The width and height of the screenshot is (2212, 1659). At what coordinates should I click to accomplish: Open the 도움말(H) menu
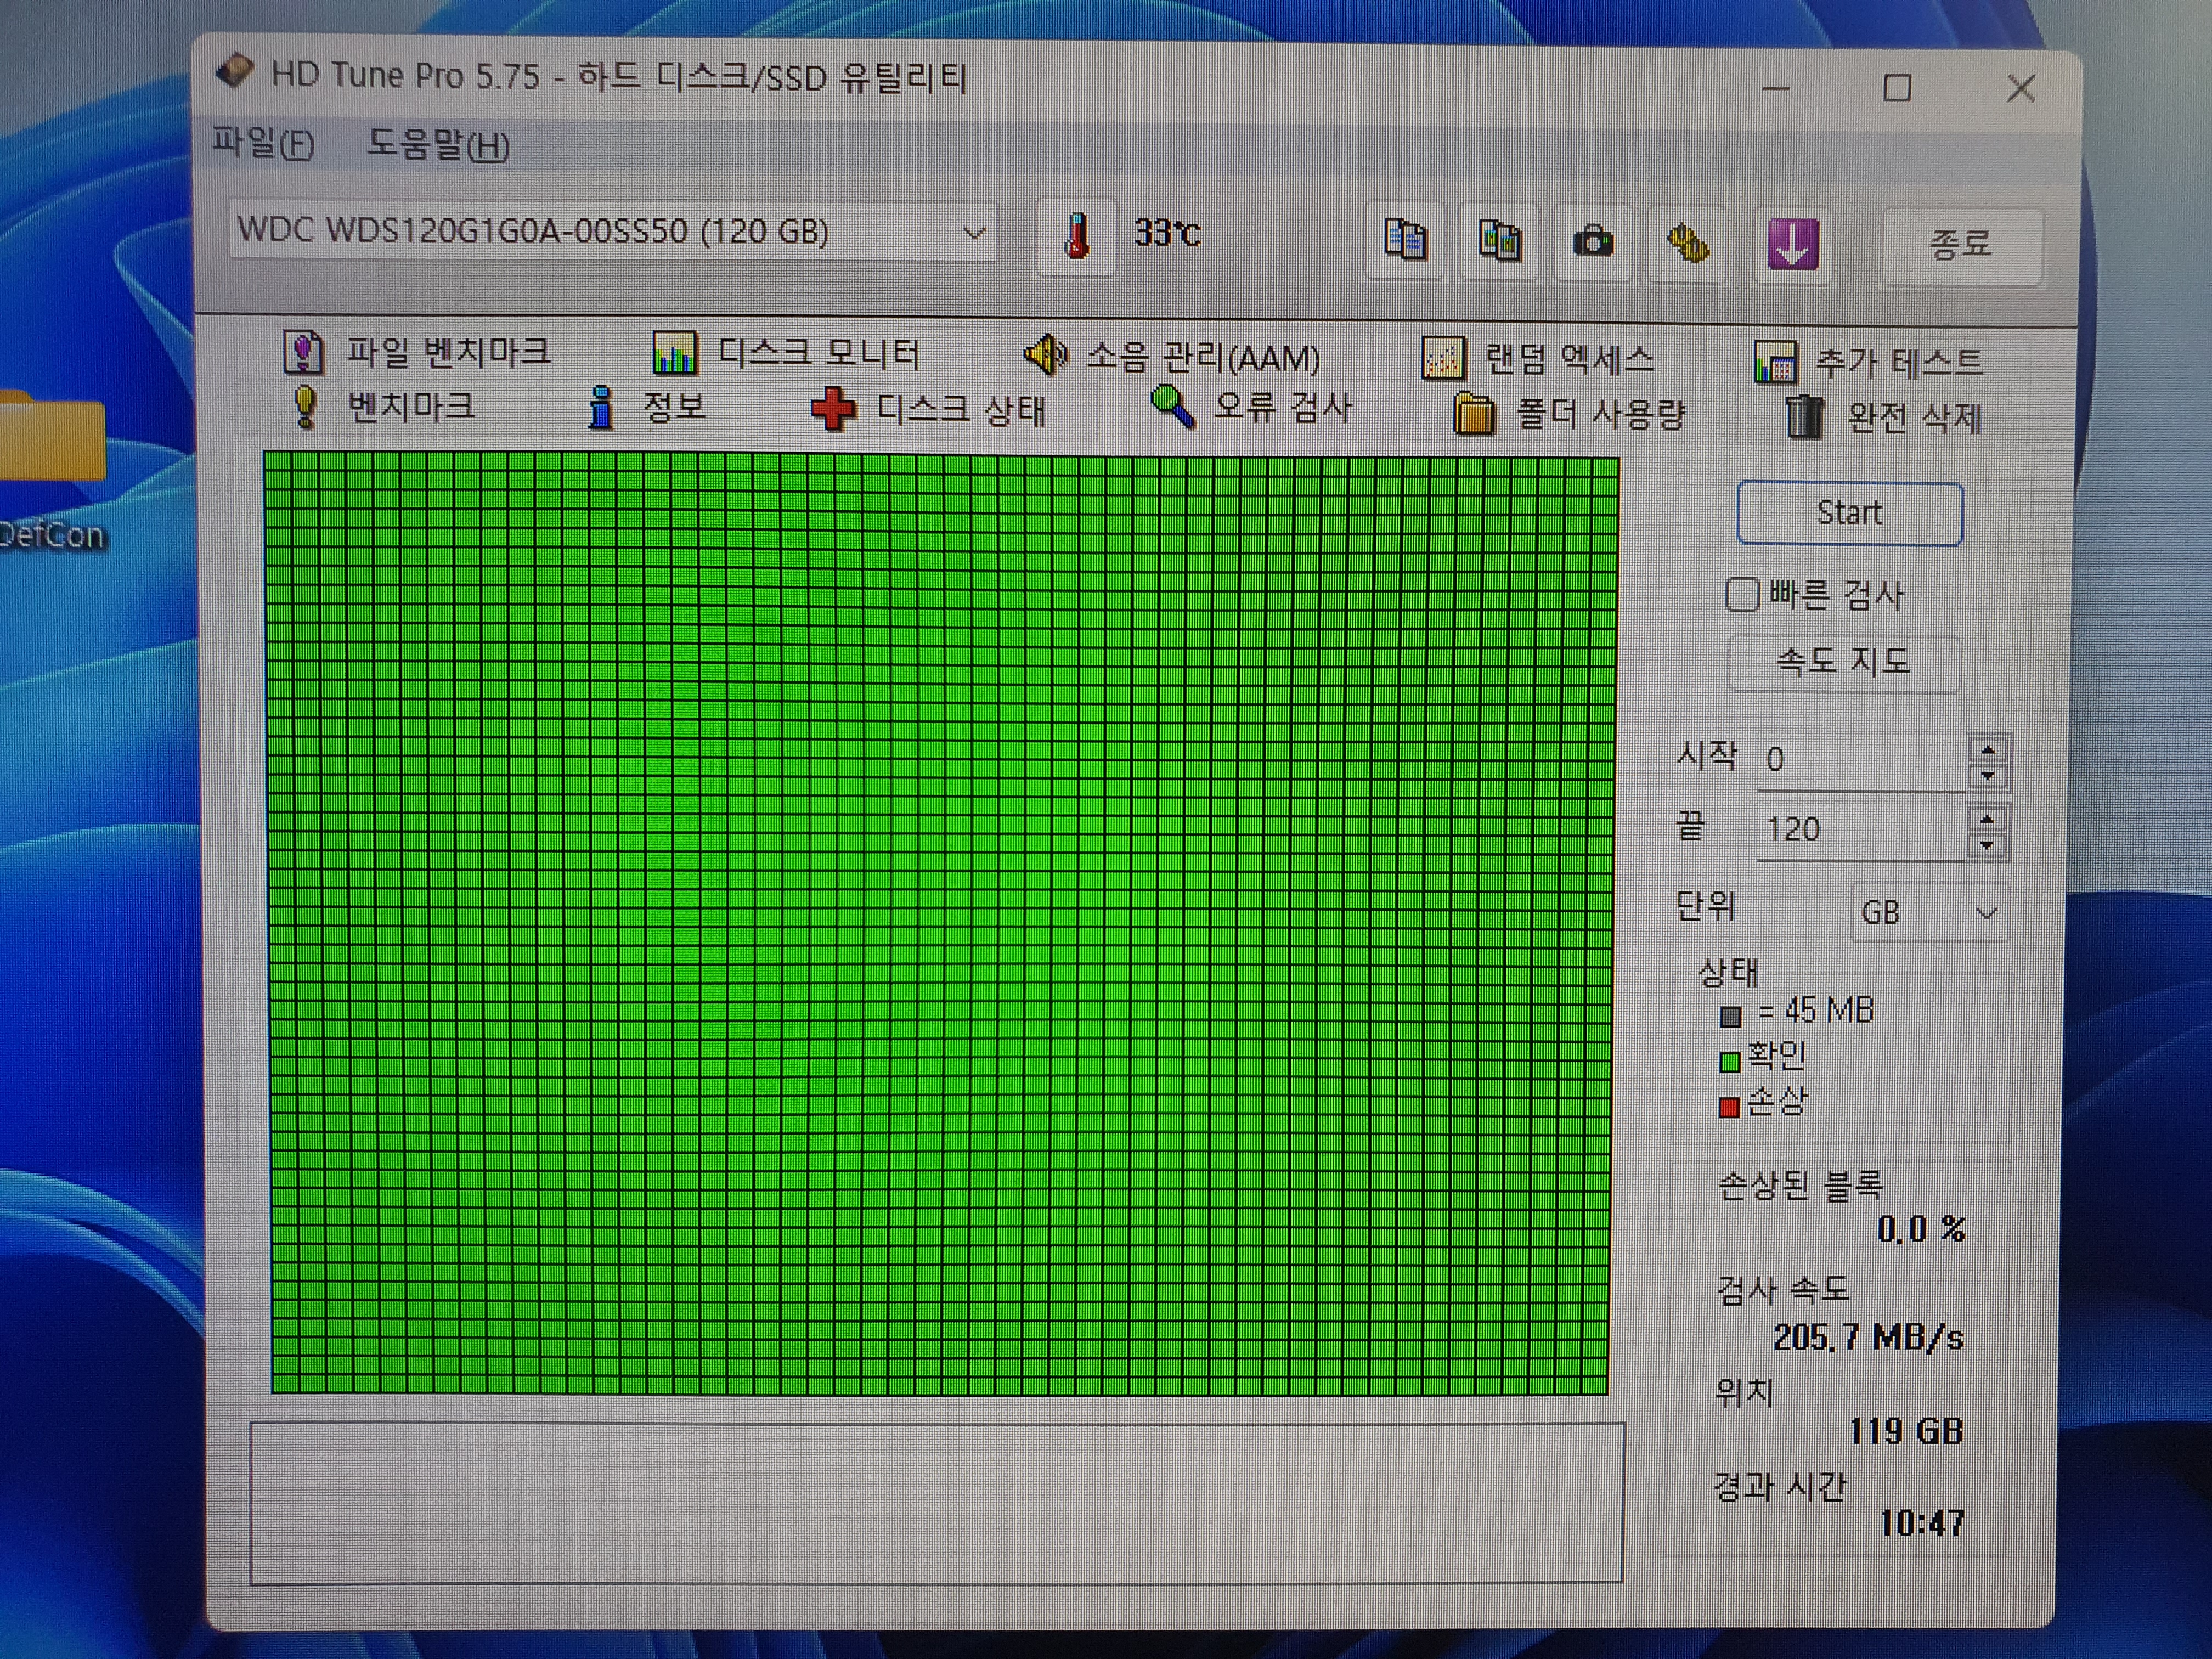click(x=438, y=145)
